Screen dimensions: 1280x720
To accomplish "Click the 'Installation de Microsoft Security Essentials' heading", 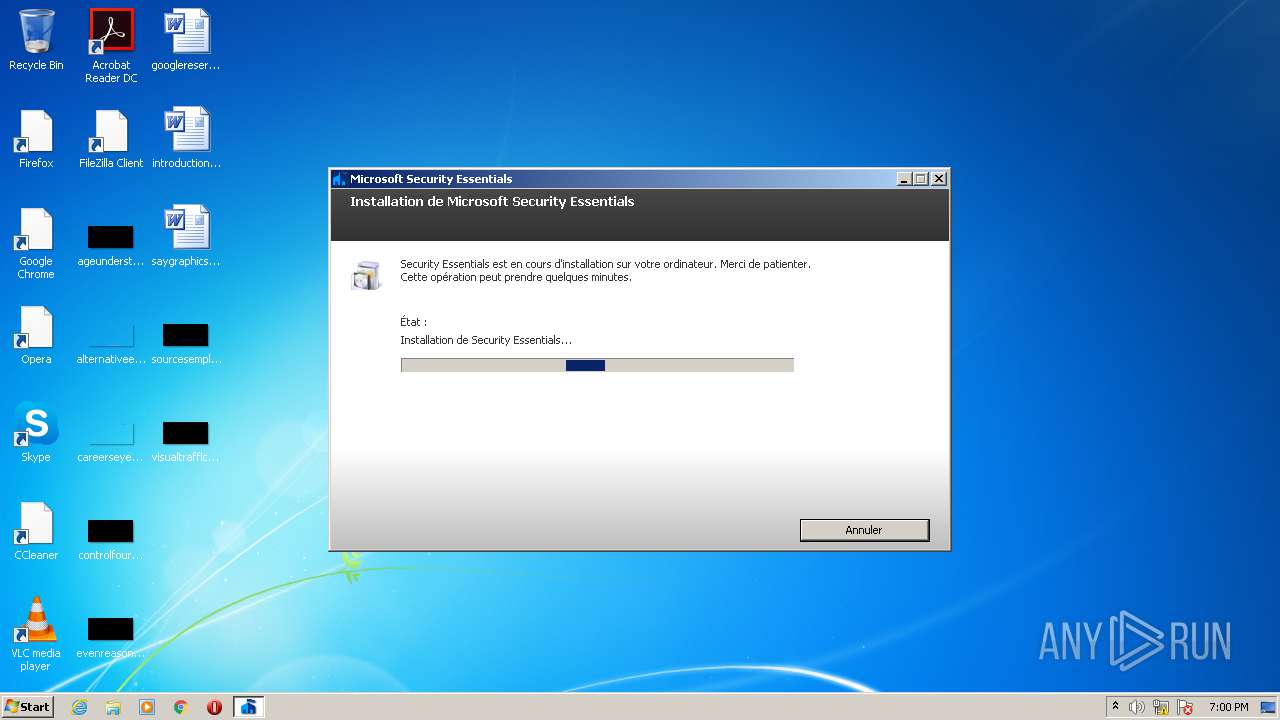I will point(492,201).
